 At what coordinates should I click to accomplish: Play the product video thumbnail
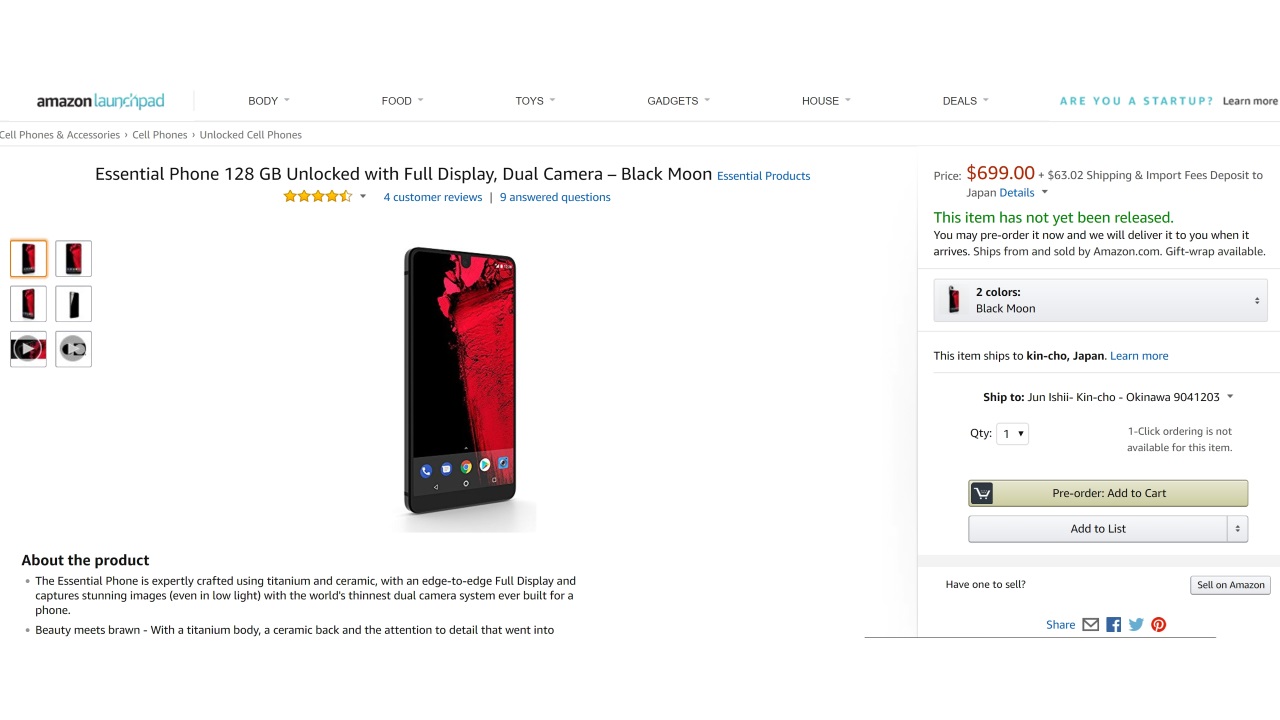click(28, 349)
